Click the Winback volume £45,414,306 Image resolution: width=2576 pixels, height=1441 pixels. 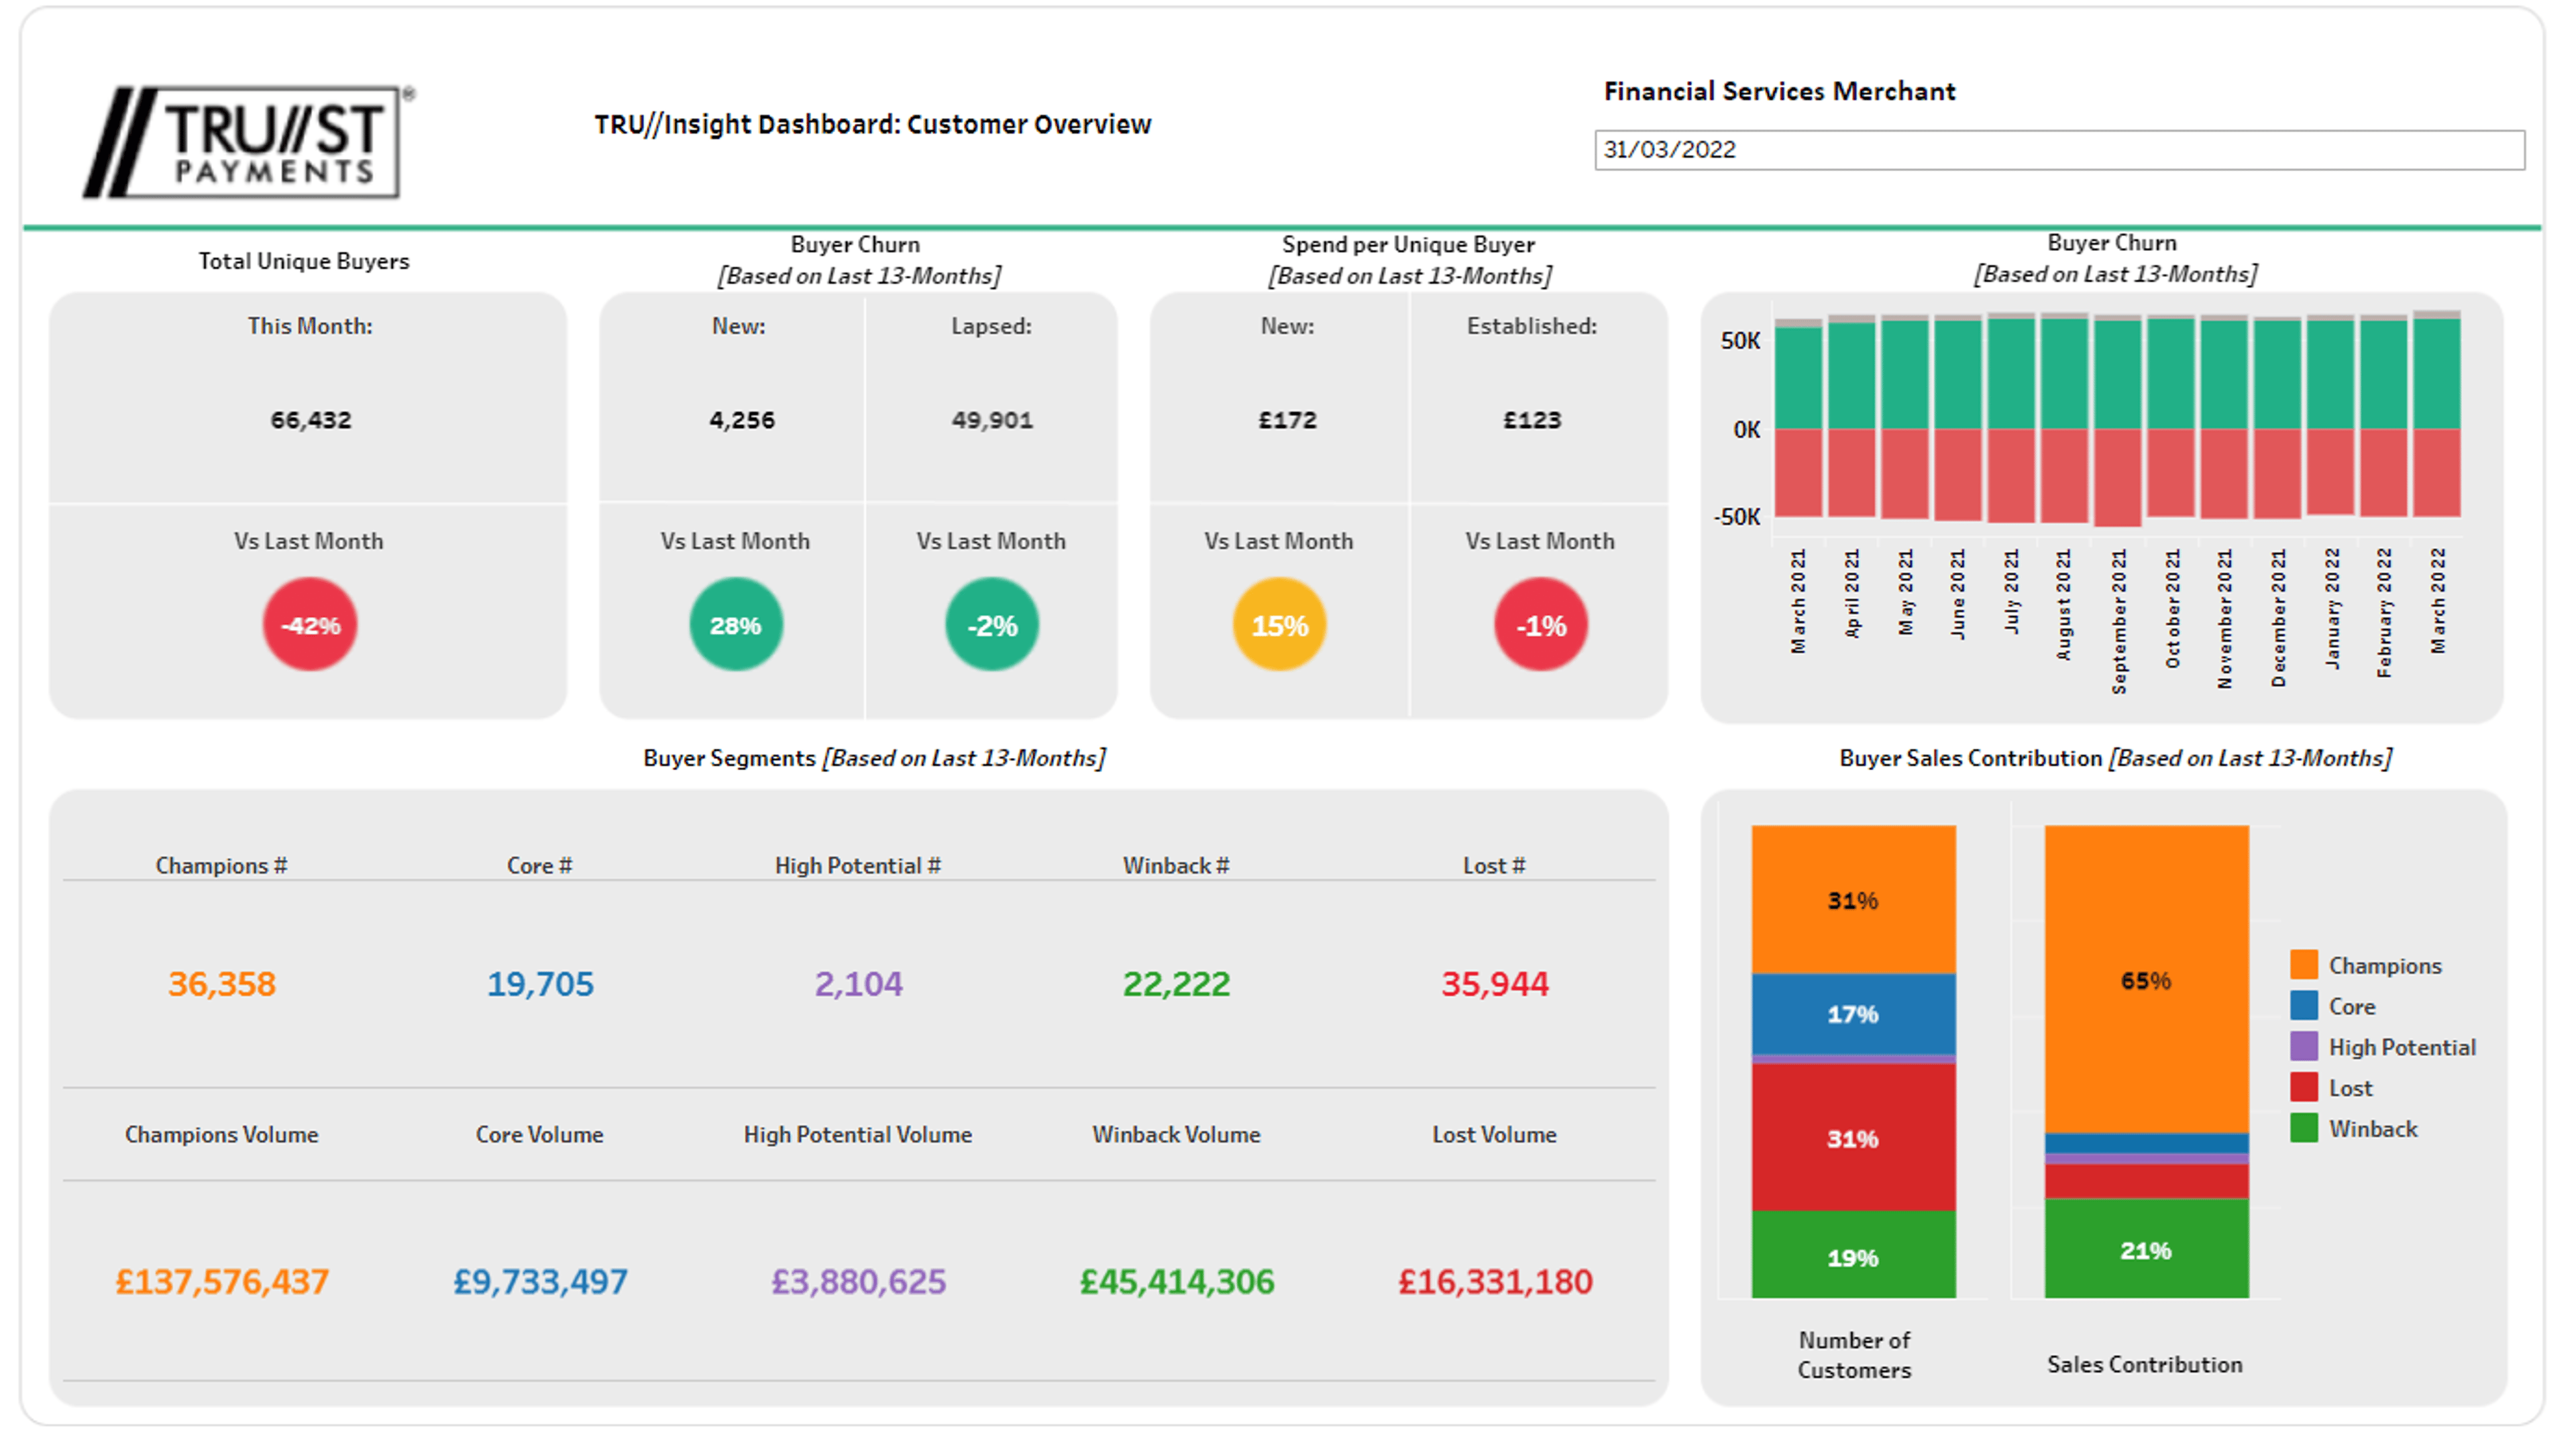tap(1176, 1282)
